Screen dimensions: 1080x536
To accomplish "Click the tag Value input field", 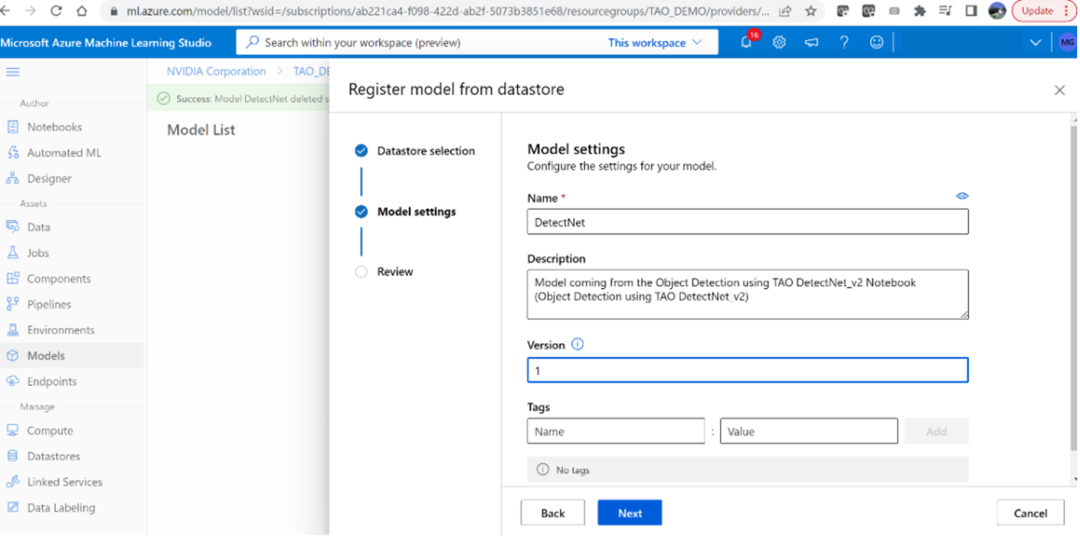I will pos(809,431).
